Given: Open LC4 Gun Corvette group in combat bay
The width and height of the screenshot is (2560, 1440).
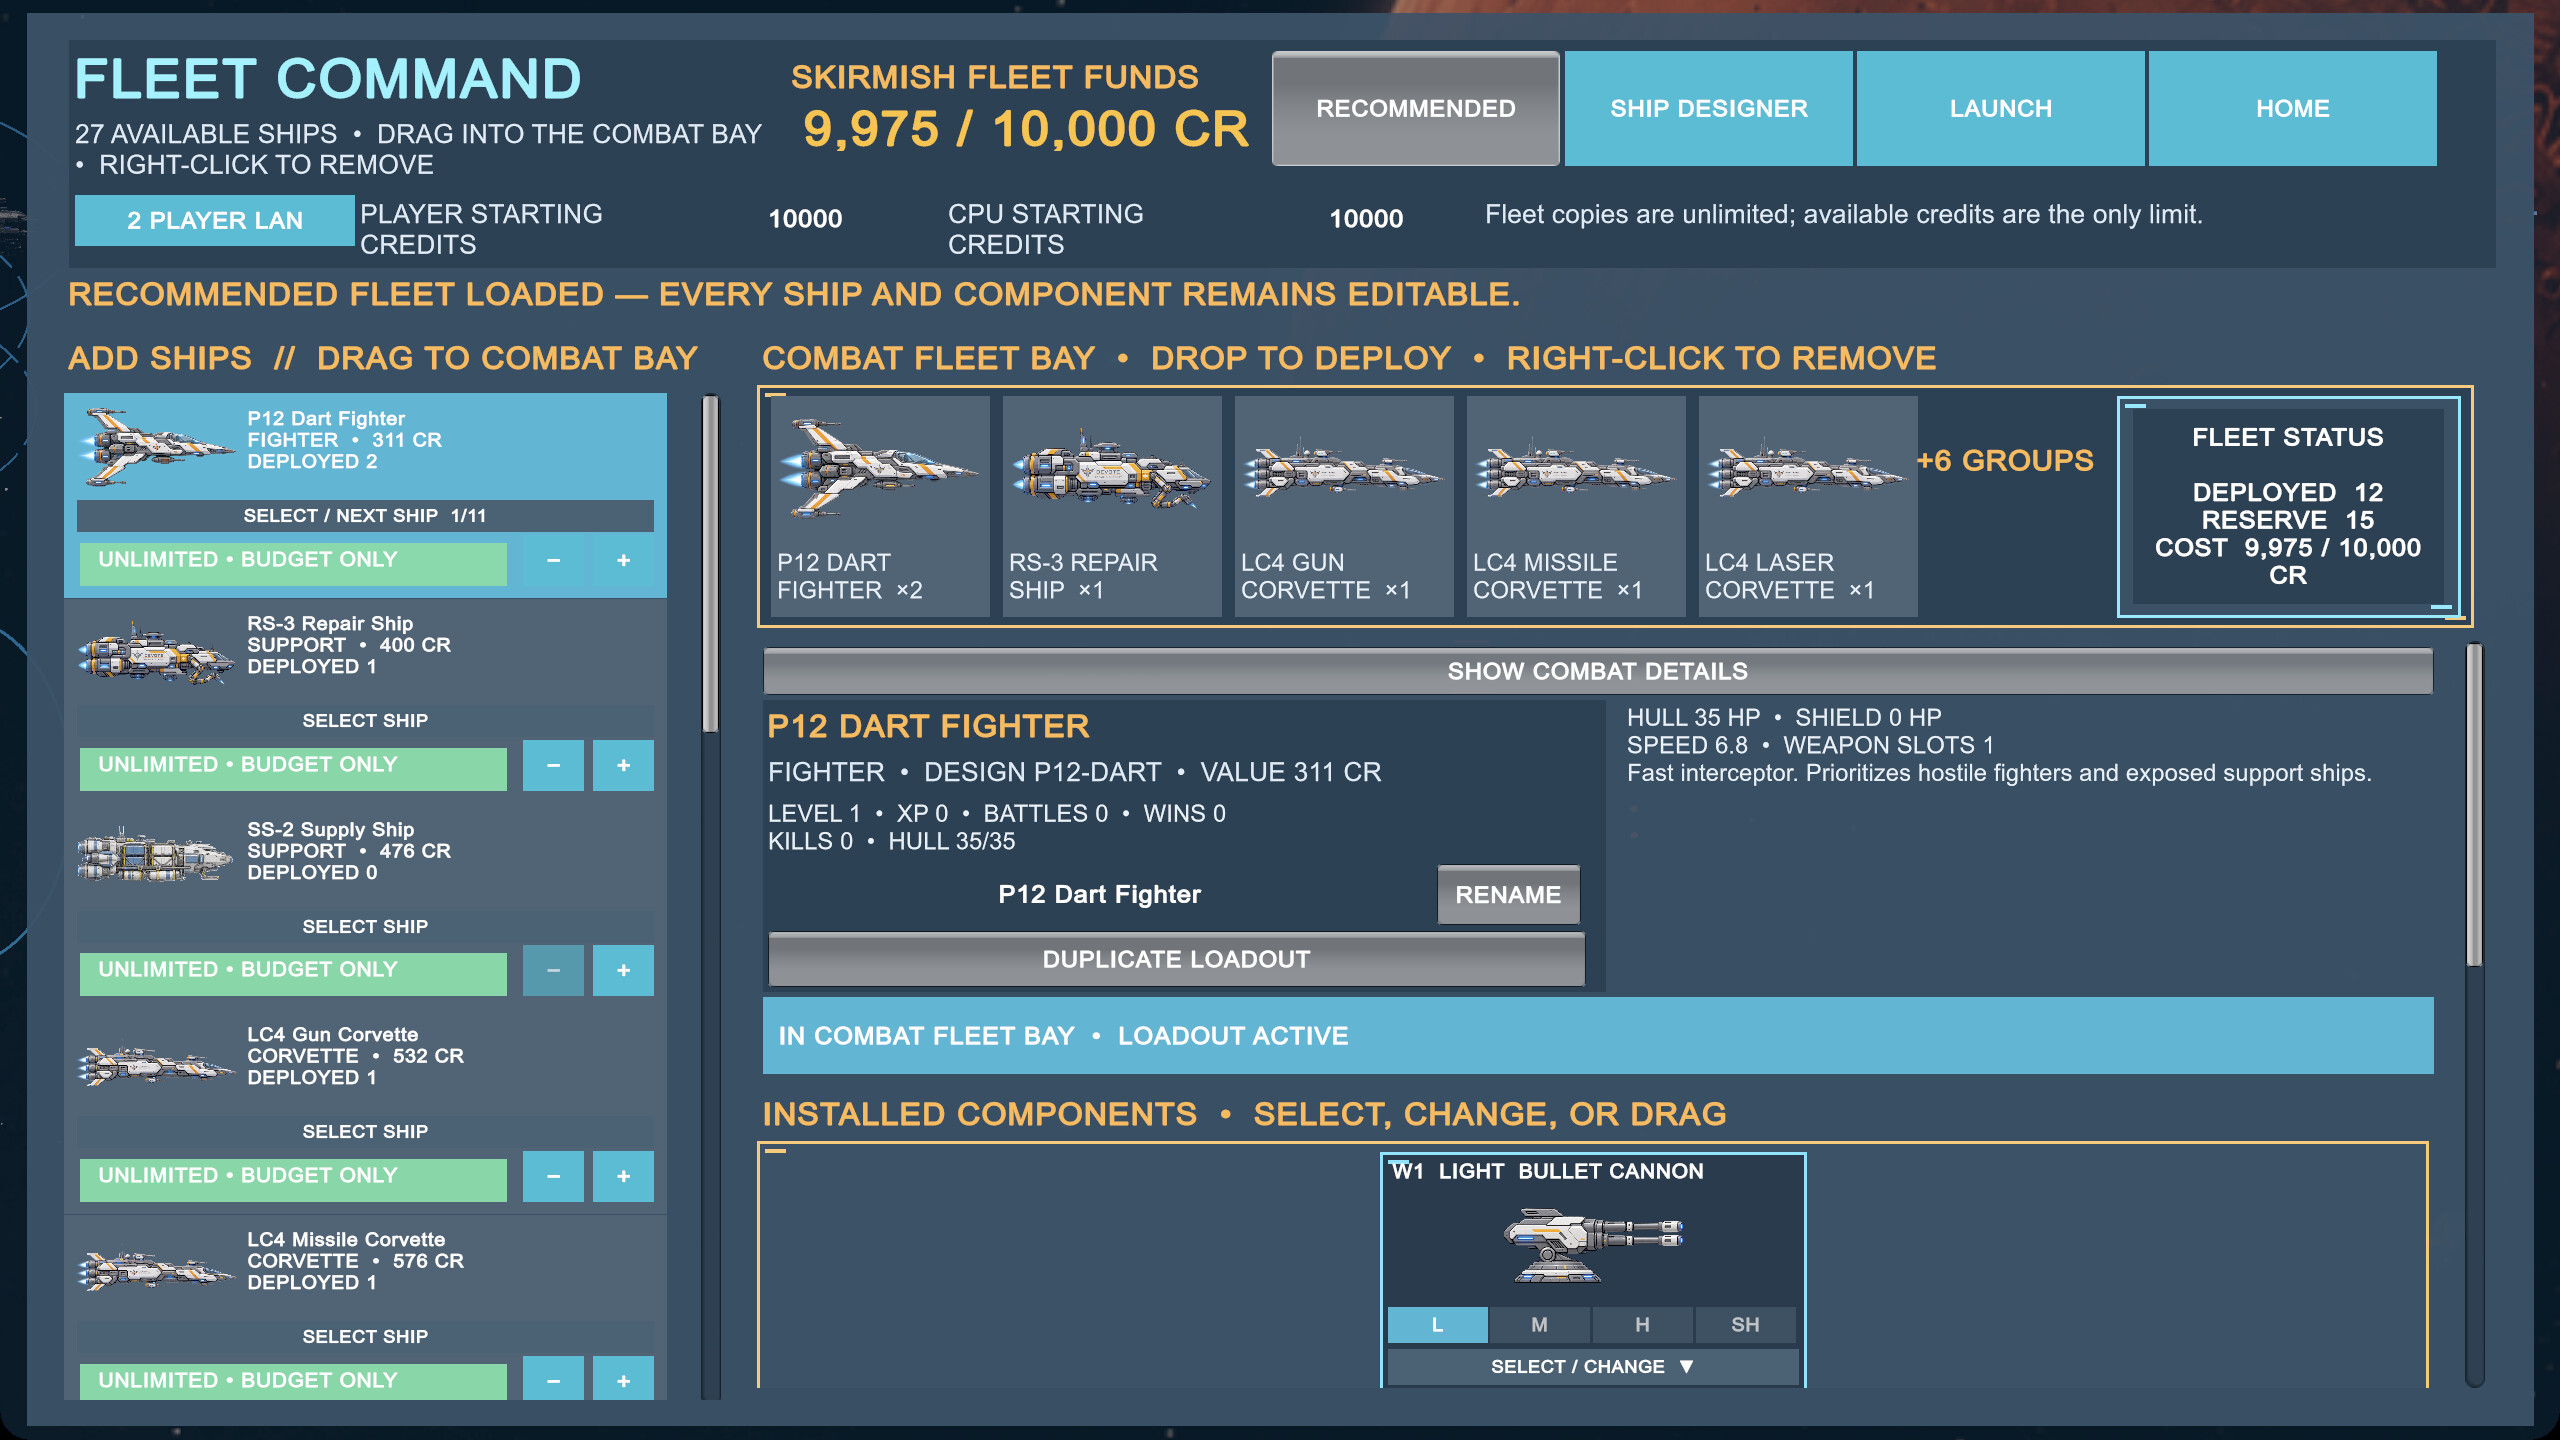Looking at the screenshot, I should [1344, 506].
